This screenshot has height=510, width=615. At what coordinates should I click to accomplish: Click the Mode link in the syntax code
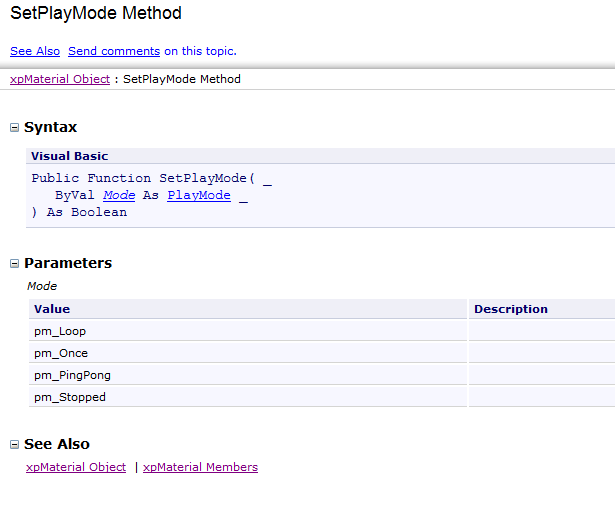119,195
